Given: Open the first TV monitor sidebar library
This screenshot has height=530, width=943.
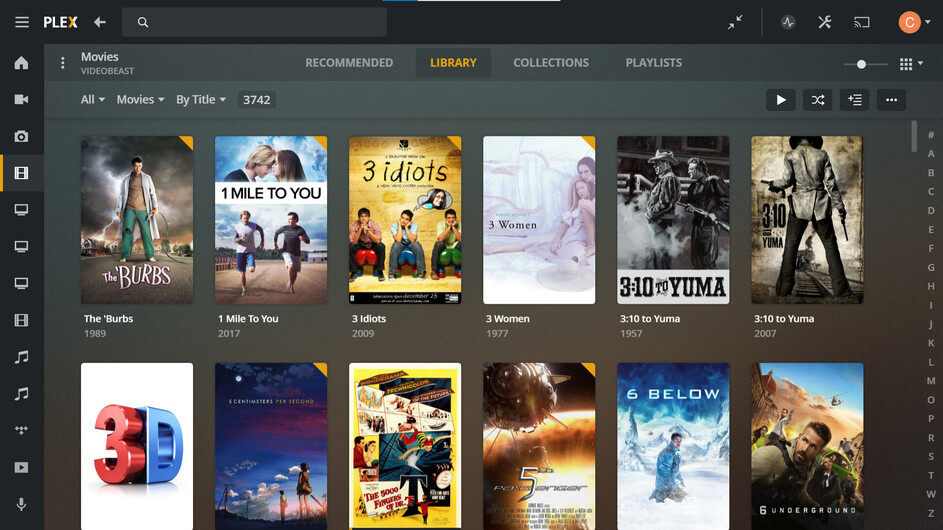Looking at the screenshot, I should coord(22,210).
